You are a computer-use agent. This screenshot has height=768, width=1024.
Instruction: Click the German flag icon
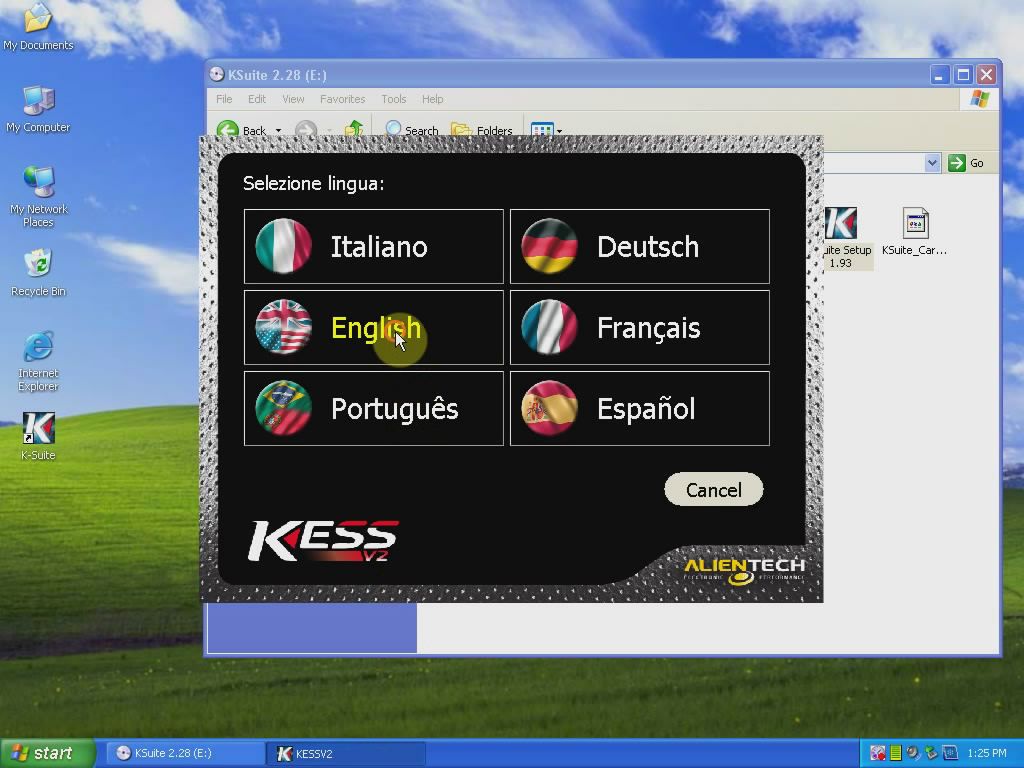pyautogui.click(x=549, y=246)
